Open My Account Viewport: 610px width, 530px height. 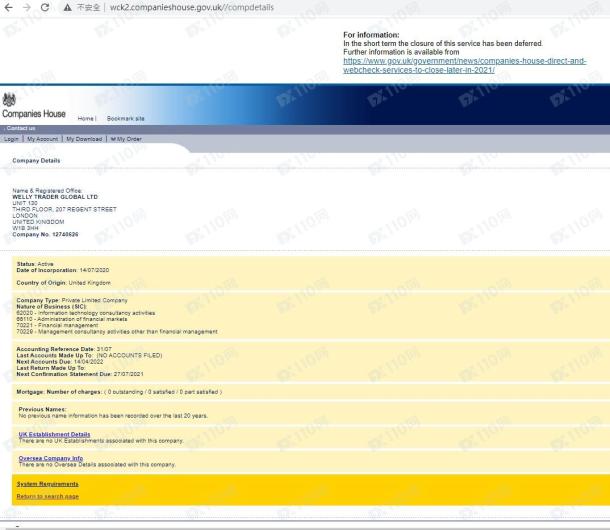point(42,139)
